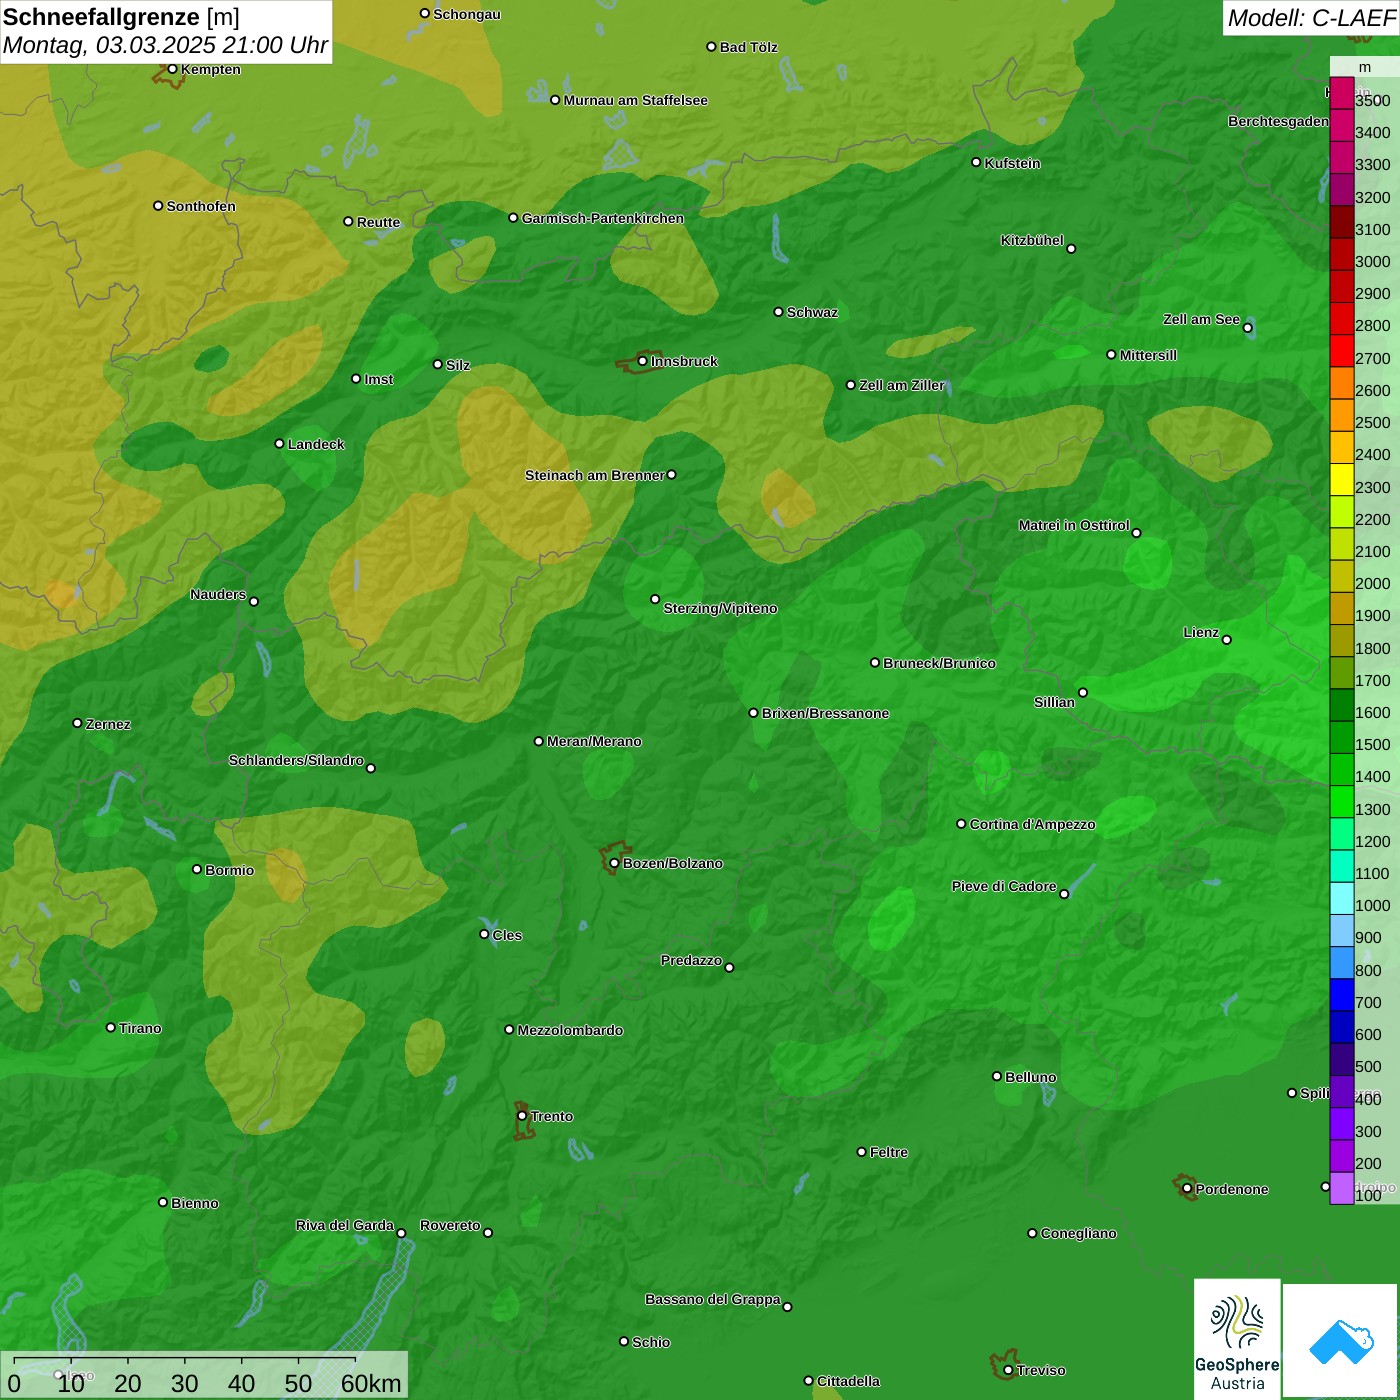Click the Mezzolombardo label
The image size is (1400, 1400).
[570, 1030]
